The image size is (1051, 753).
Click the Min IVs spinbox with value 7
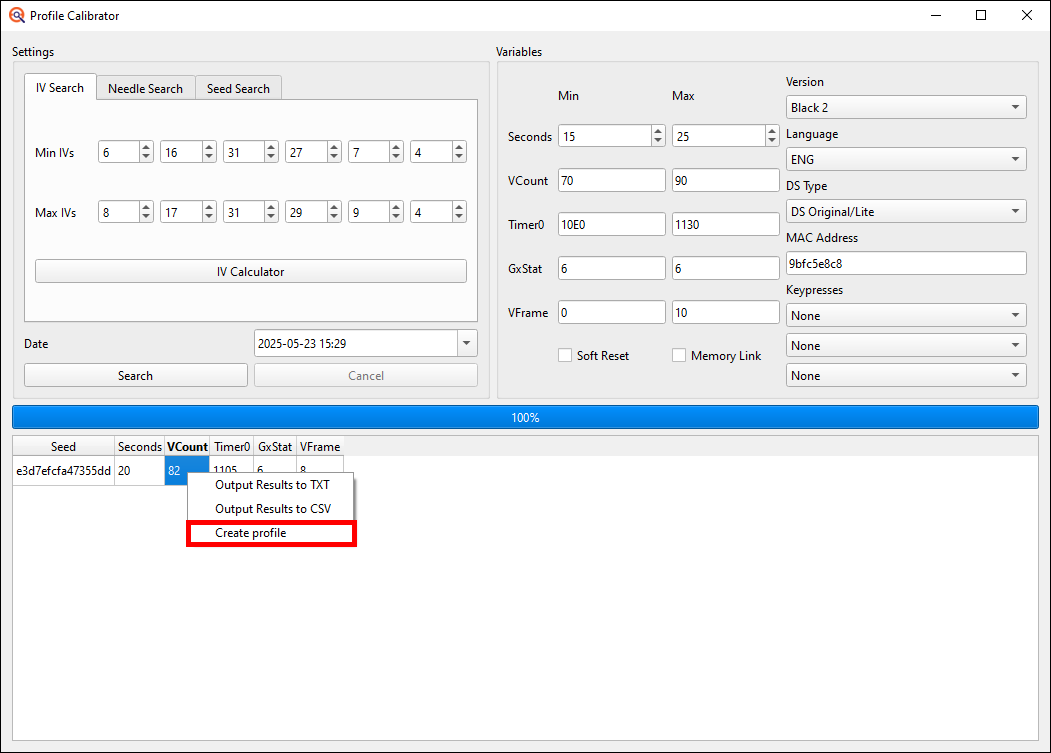375,152
